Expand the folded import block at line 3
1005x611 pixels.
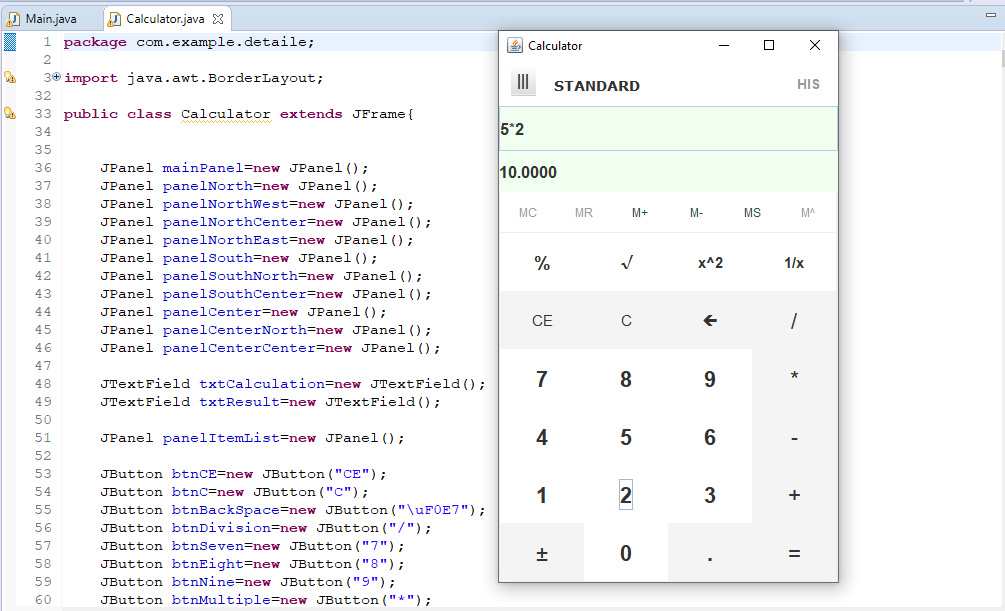coord(56,77)
